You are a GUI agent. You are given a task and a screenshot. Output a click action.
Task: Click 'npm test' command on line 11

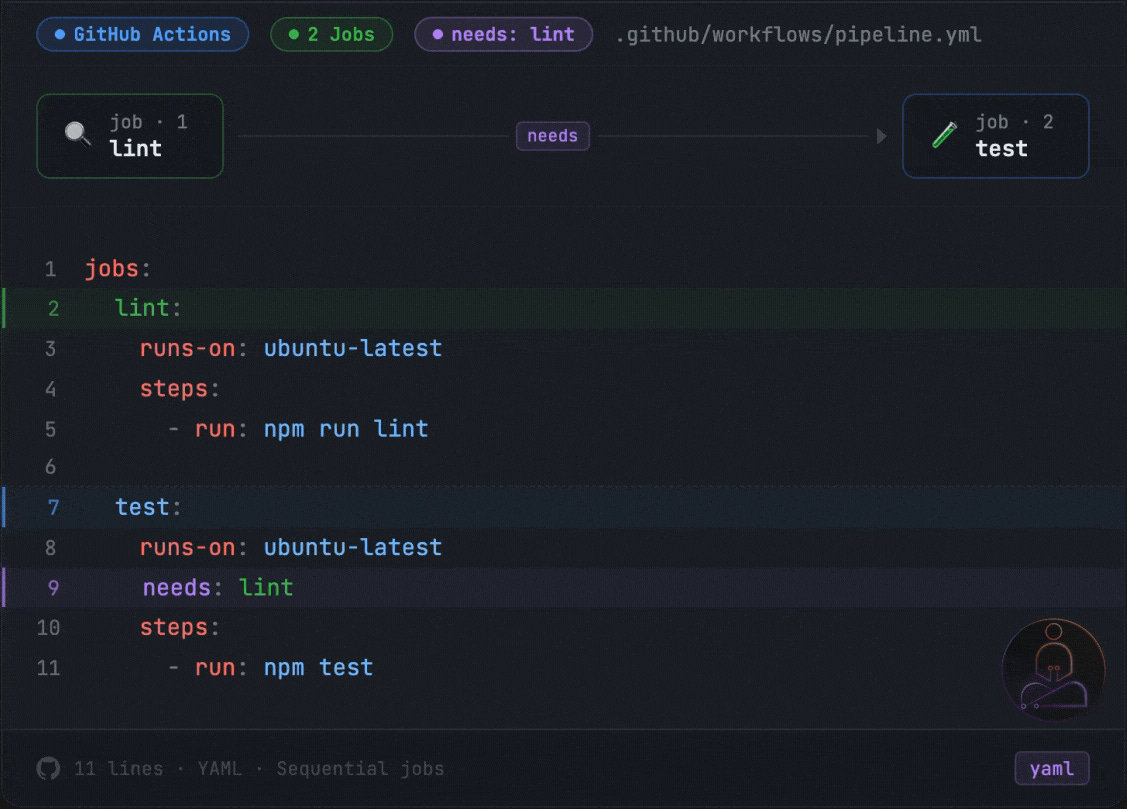point(318,667)
